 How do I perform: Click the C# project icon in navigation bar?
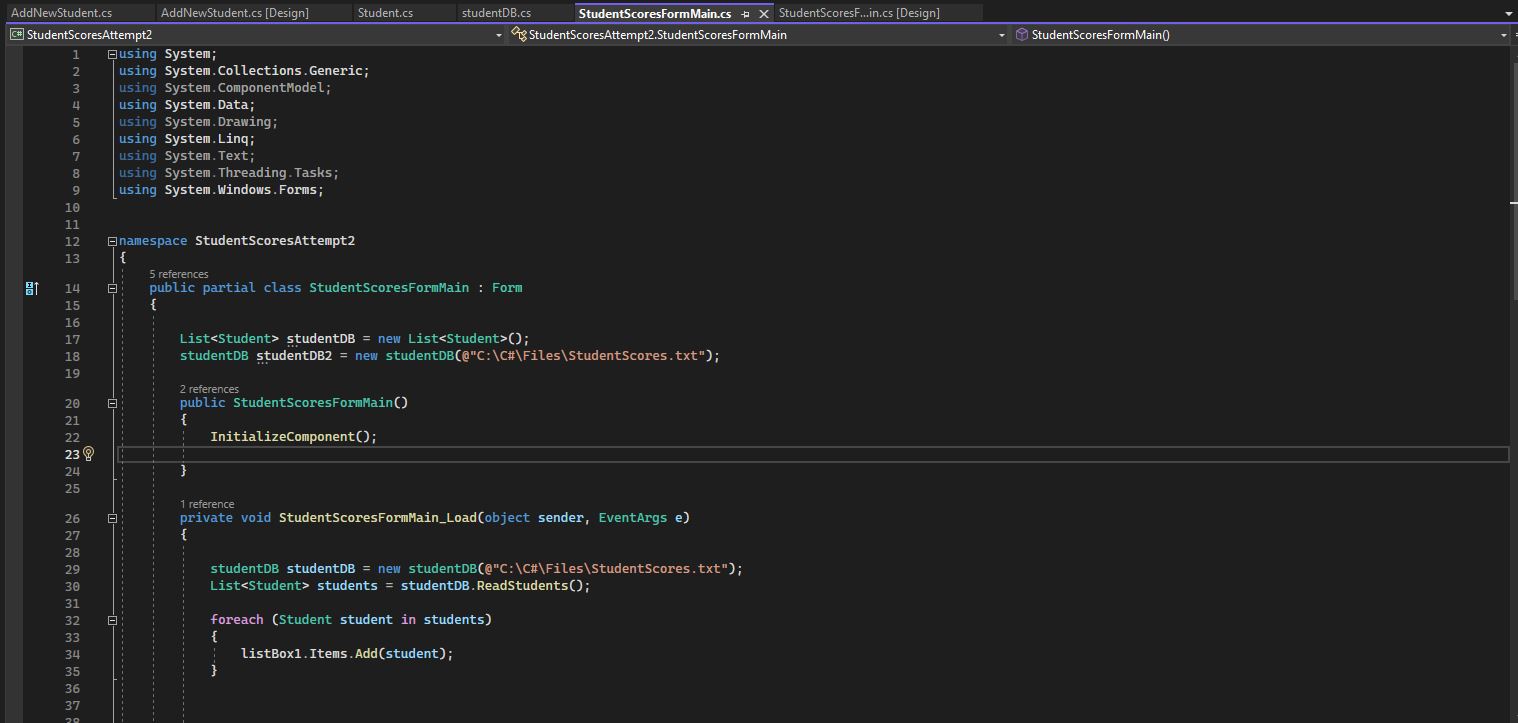coord(16,34)
